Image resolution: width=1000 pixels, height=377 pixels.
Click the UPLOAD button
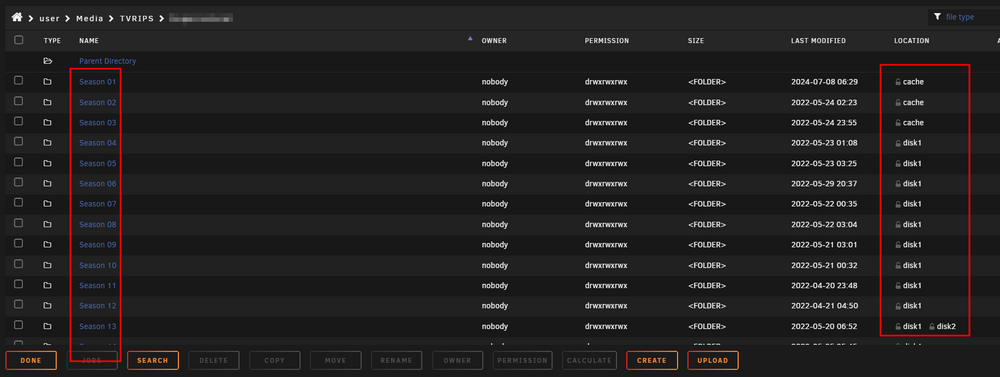pos(712,360)
